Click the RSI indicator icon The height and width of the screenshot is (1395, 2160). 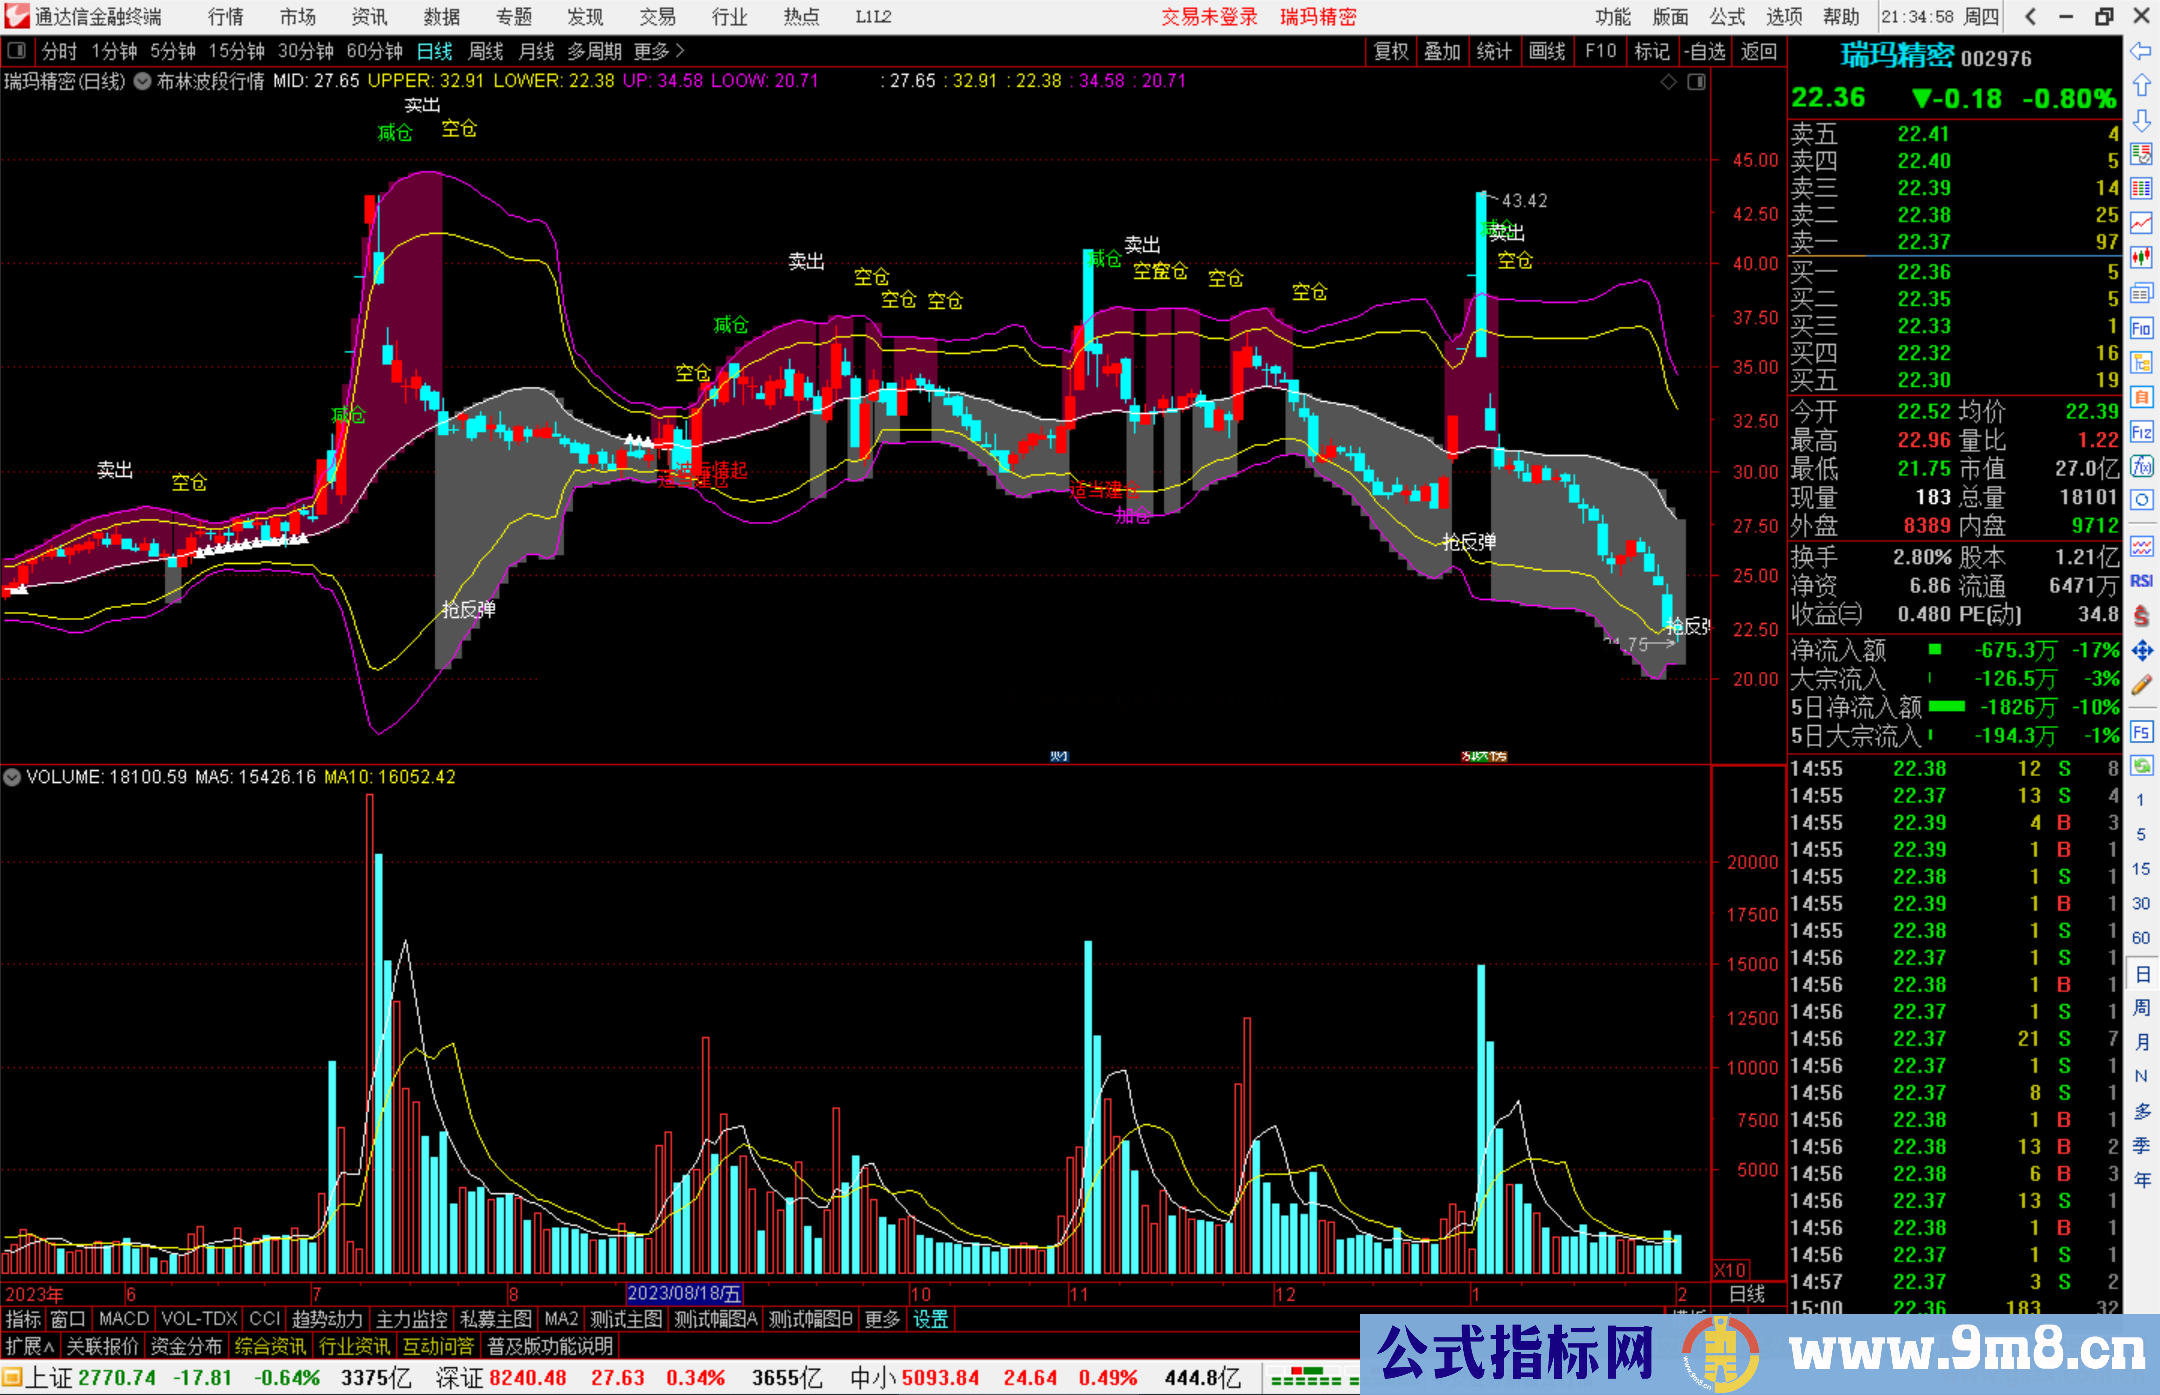[x=2141, y=581]
